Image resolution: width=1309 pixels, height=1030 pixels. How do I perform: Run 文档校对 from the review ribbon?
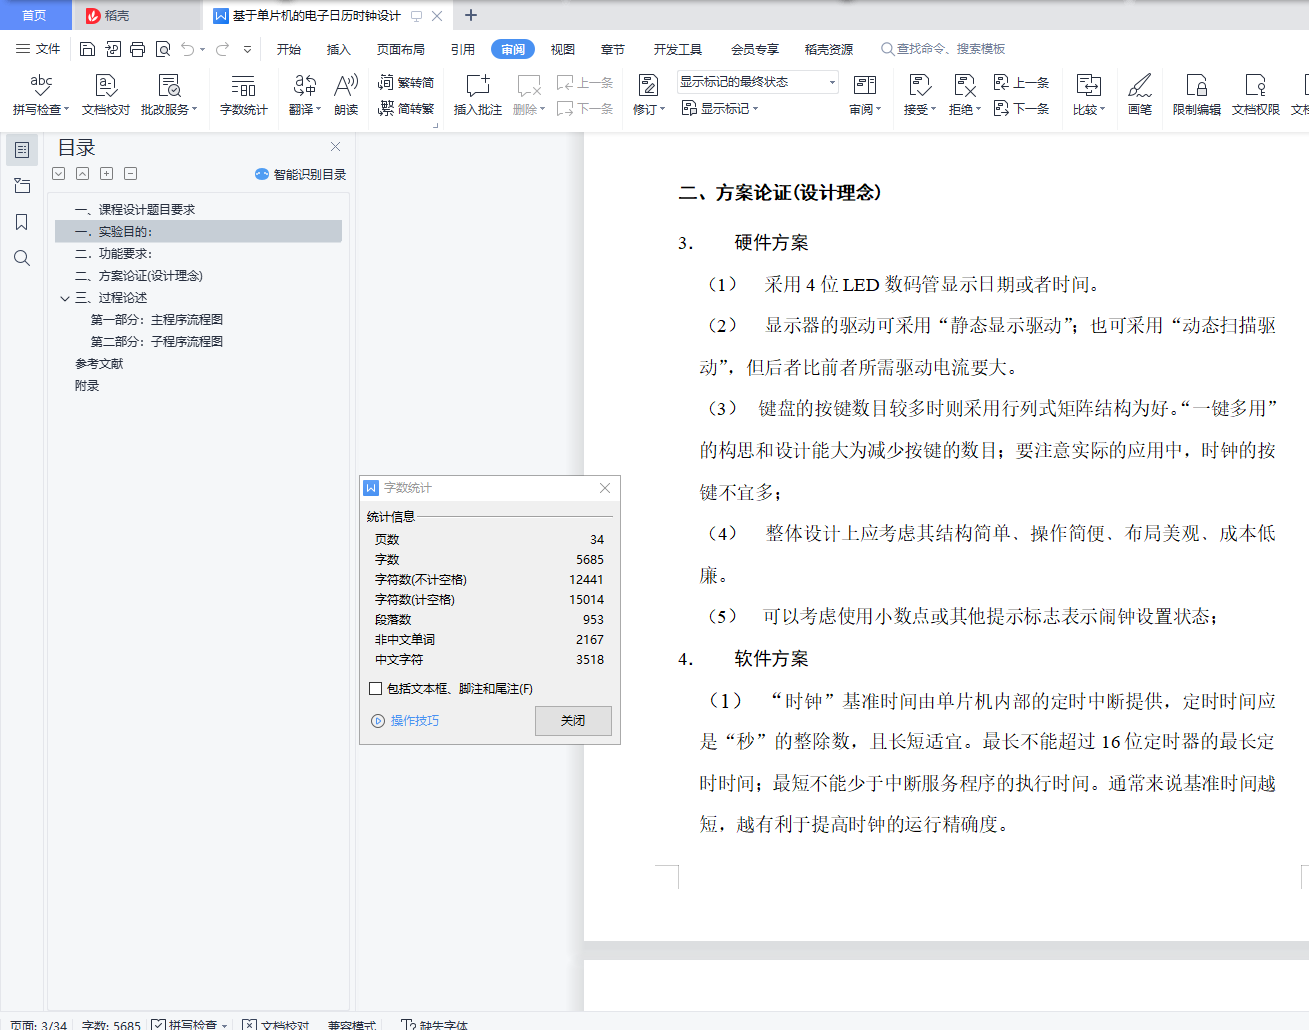(106, 95)
